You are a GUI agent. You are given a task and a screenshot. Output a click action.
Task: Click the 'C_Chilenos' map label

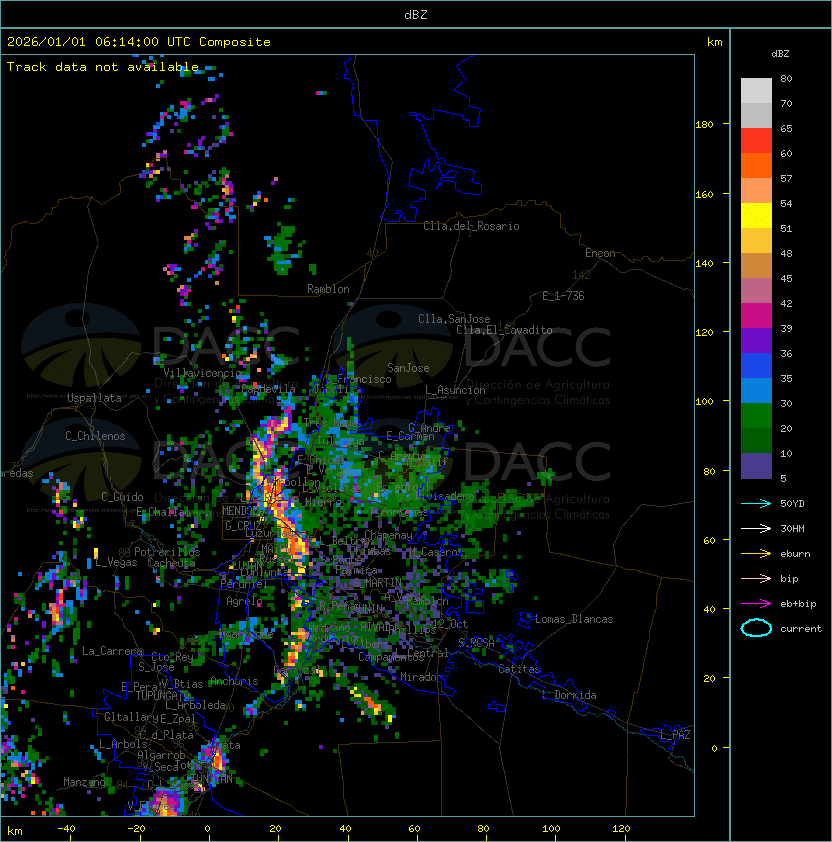tap(95, 436)
